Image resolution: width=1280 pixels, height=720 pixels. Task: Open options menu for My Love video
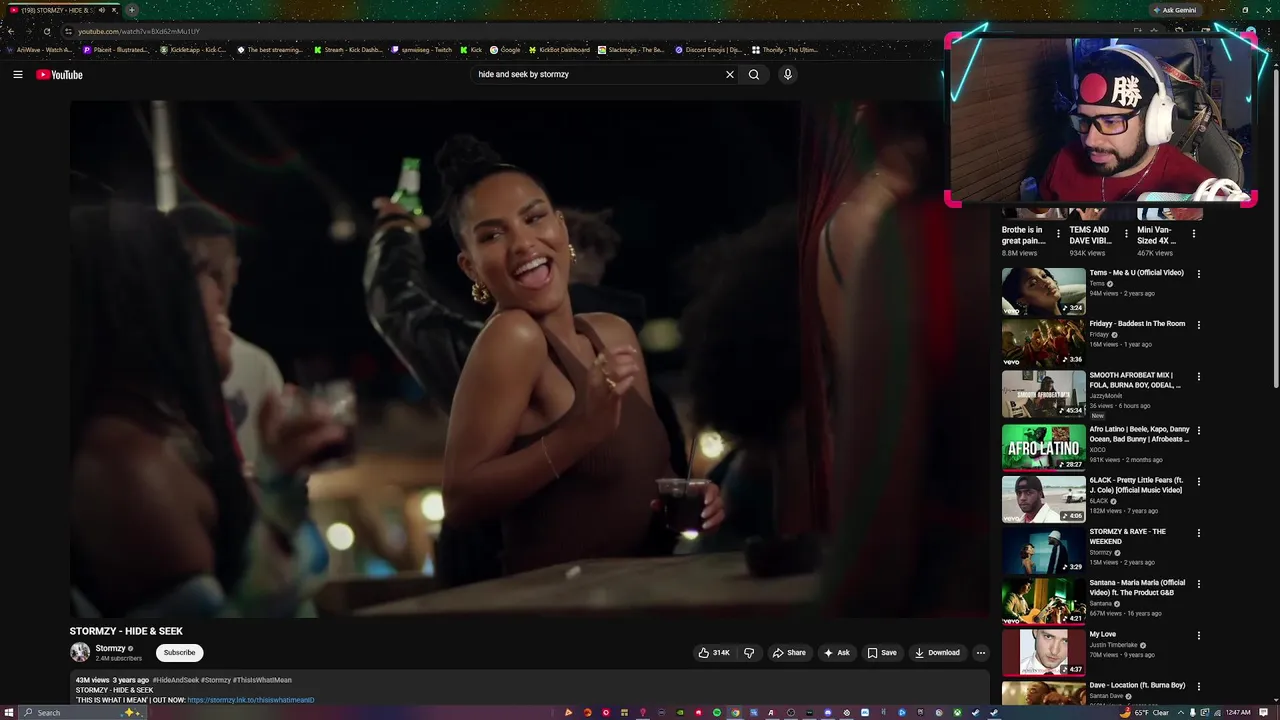(1199, 636)
